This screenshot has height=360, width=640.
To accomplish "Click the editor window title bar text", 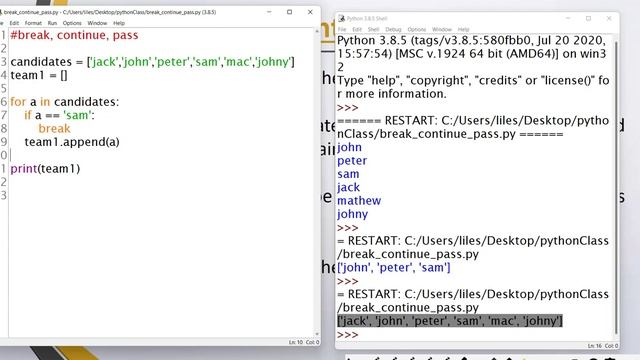I will (x=110, y=12).
